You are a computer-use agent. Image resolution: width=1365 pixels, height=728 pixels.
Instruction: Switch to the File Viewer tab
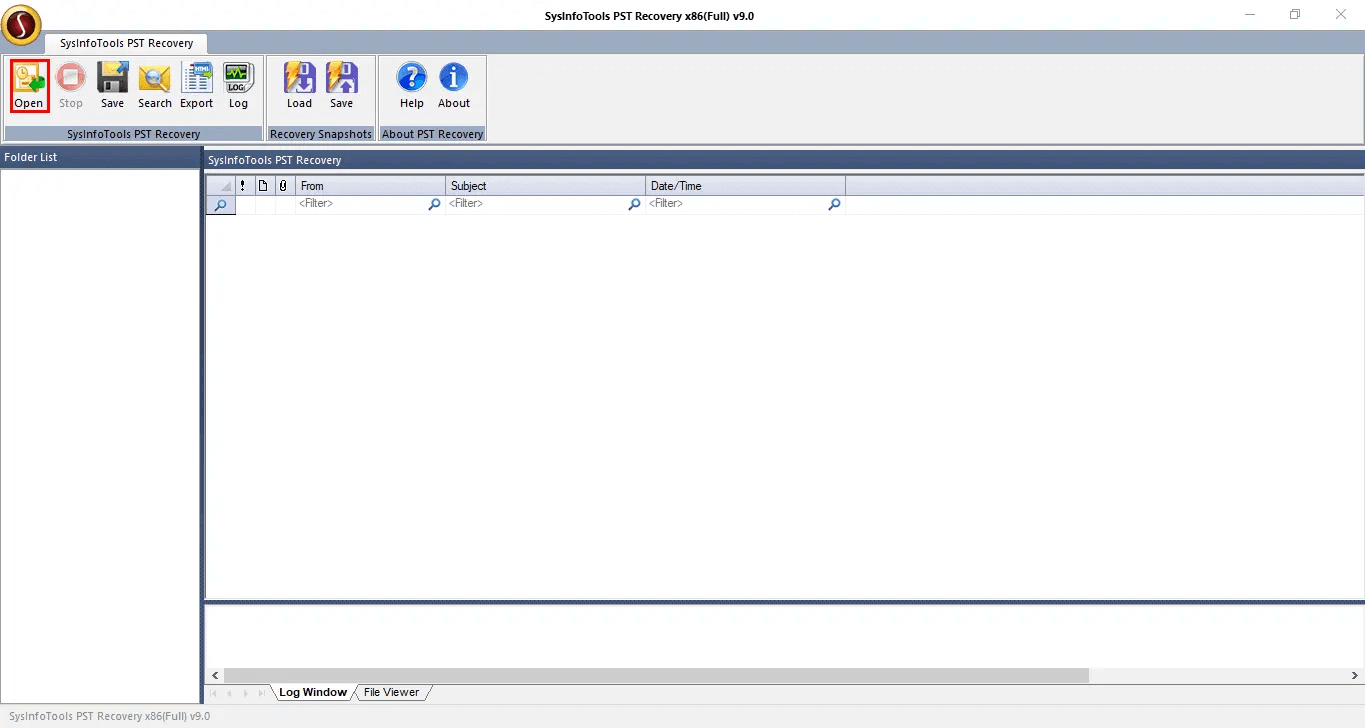pos(391,692)
